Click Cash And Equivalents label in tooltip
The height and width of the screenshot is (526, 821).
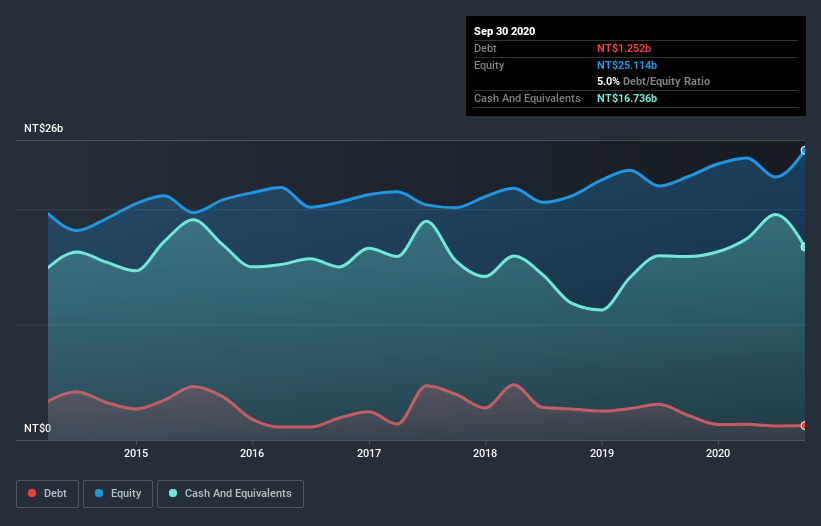coord(527,98)
